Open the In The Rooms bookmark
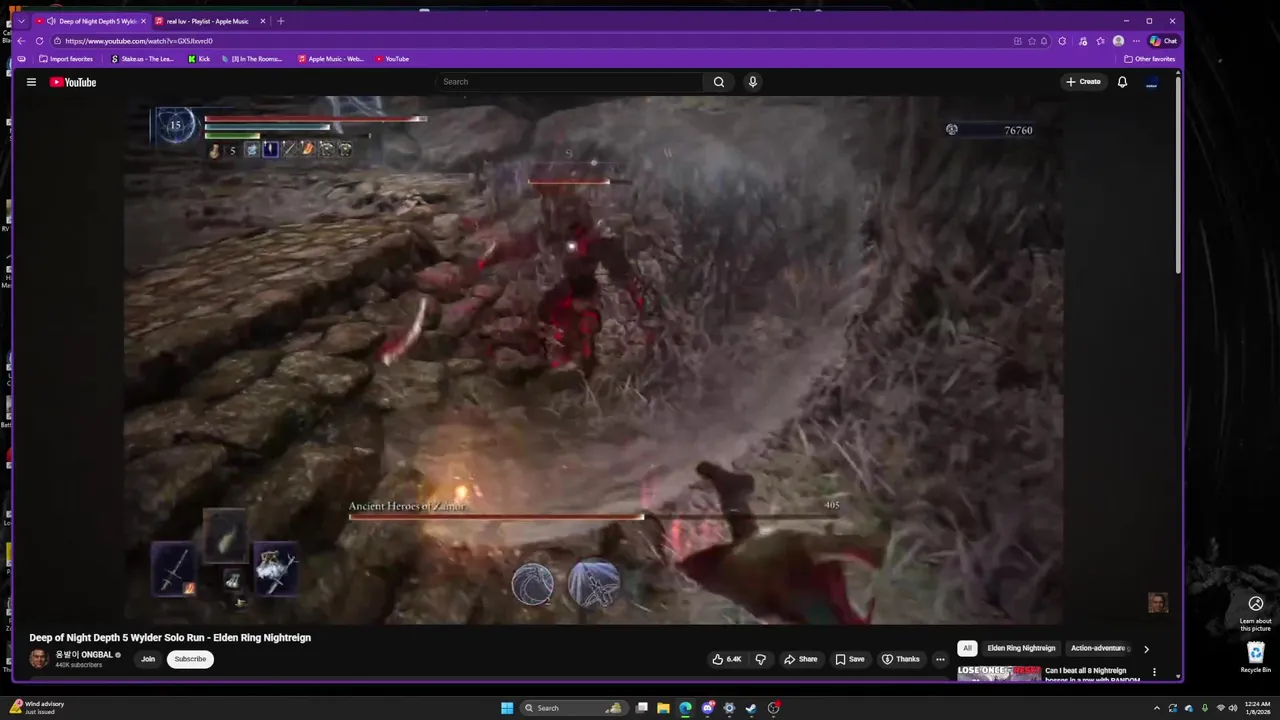Image resolution: width=1280 pixels, height=720 pixels. click(x=253, y=59)
